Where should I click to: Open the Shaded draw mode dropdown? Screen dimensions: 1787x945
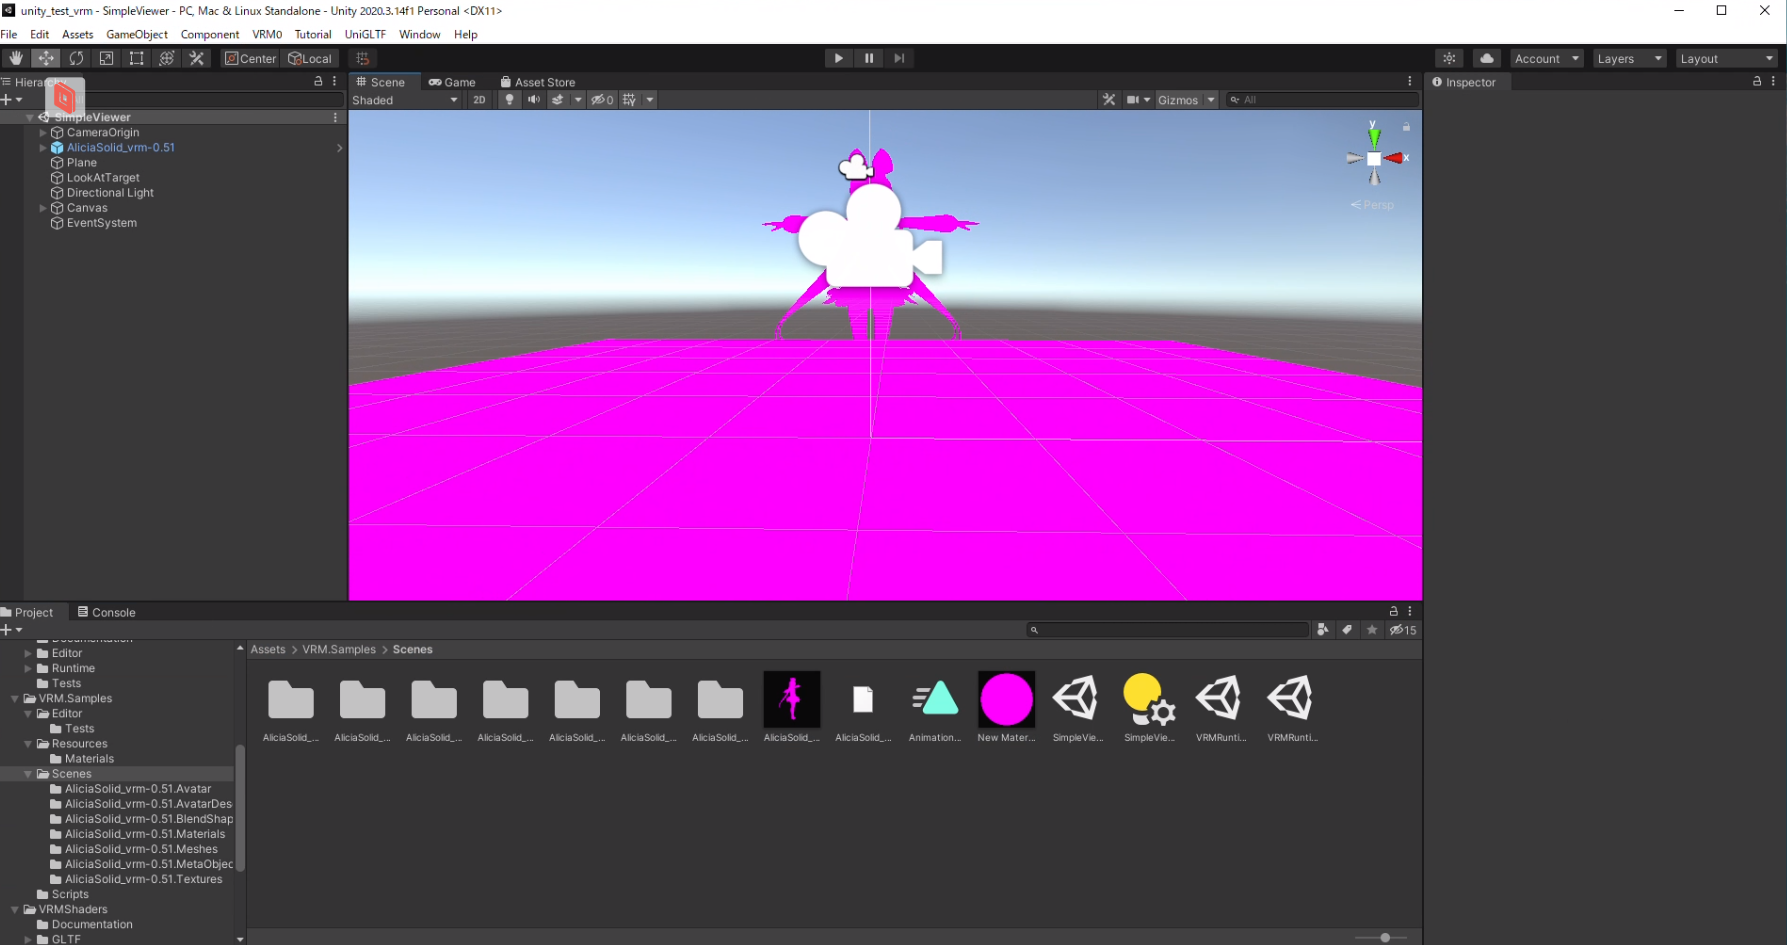point(404,99)
